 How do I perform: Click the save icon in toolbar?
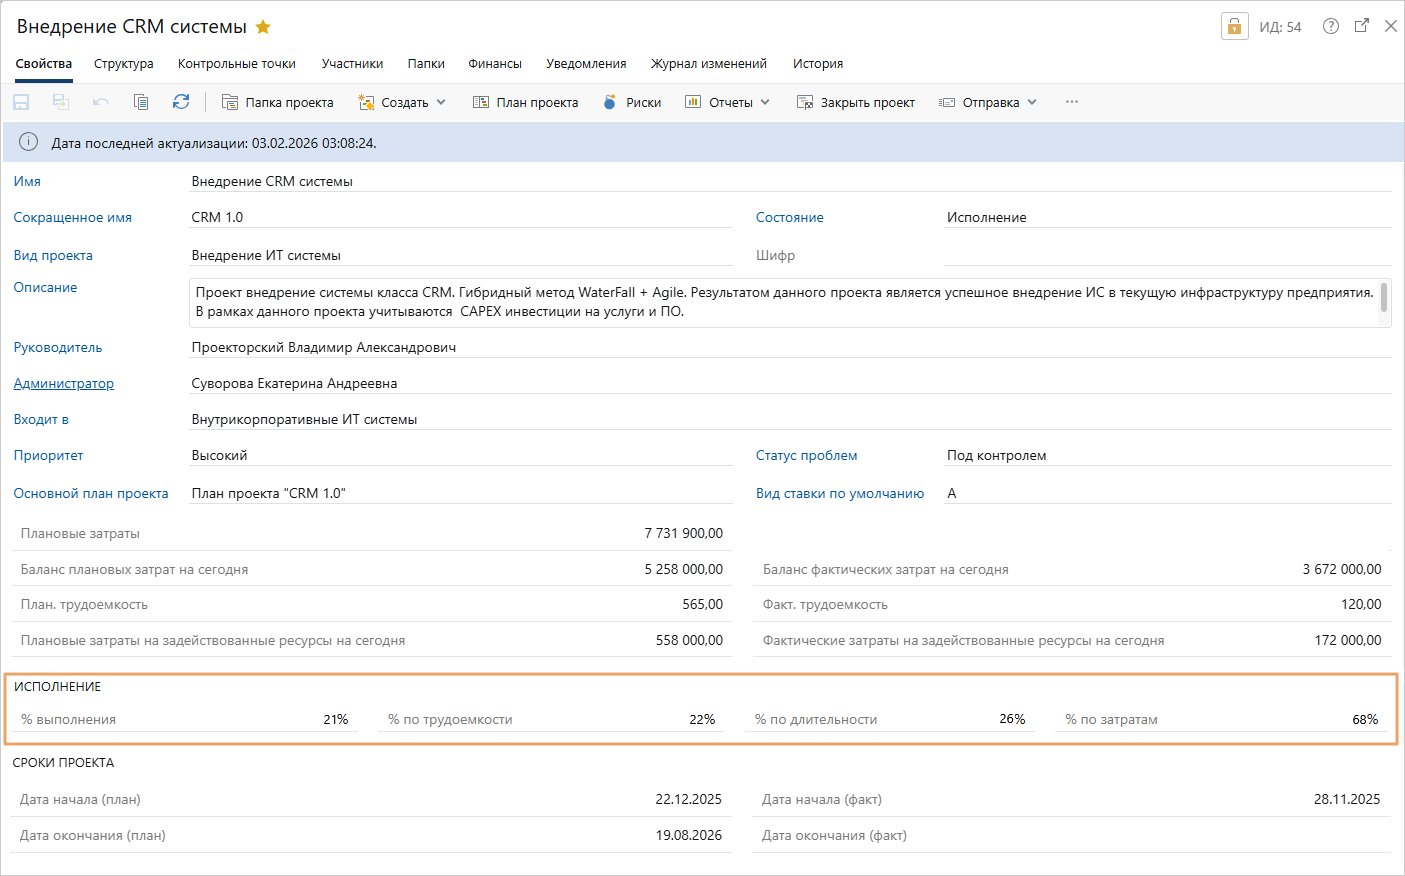click(21, 102)
